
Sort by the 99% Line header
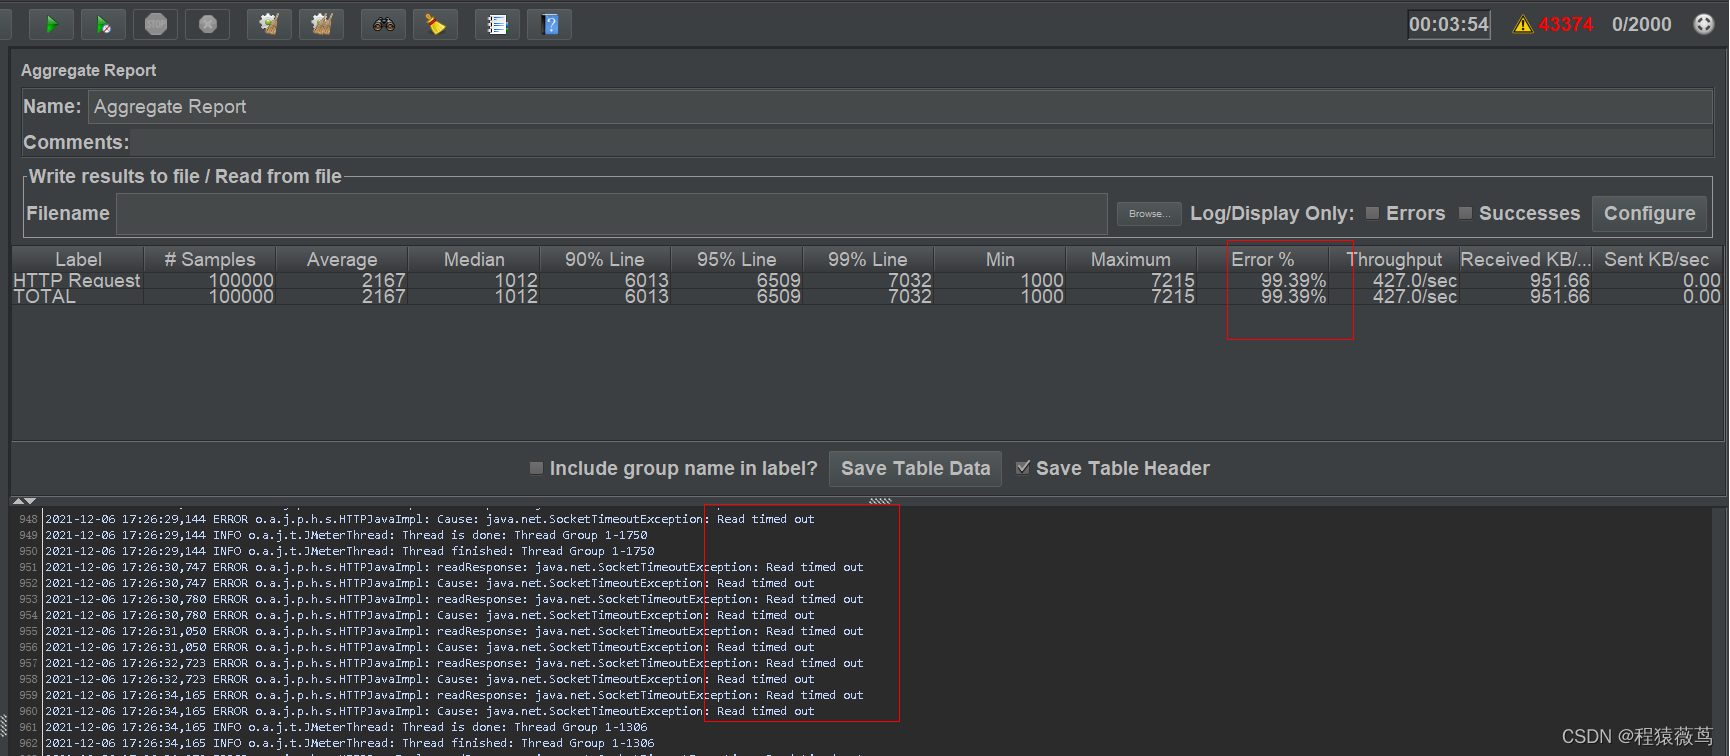coord(868,259)
